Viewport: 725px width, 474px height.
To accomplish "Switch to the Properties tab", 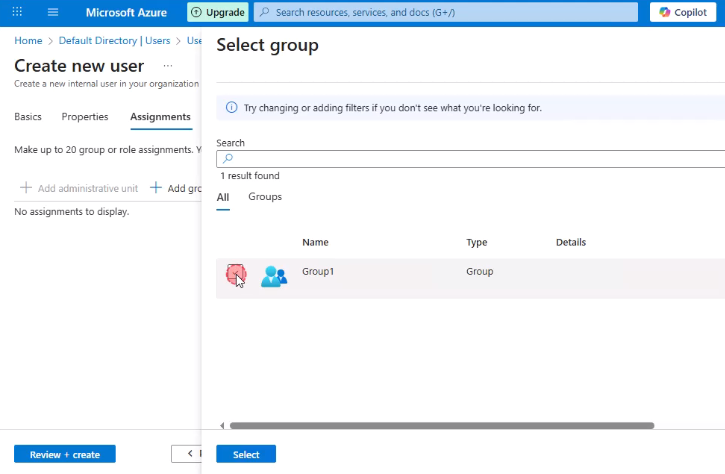I will [85, 117].
